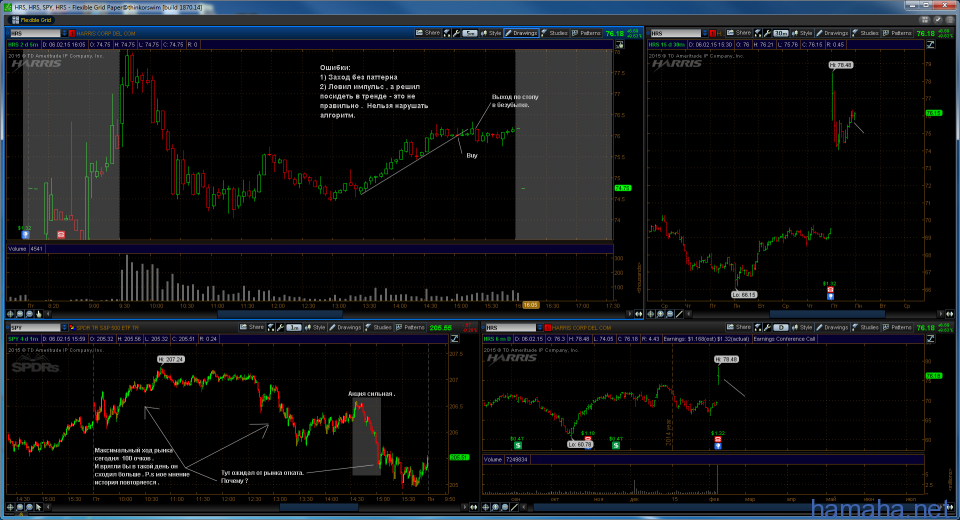The width and height of the screenshot is (960, 520).
Task: Open symbol dropdown of top-right HRS field
Action: click(x=705, y=33)
